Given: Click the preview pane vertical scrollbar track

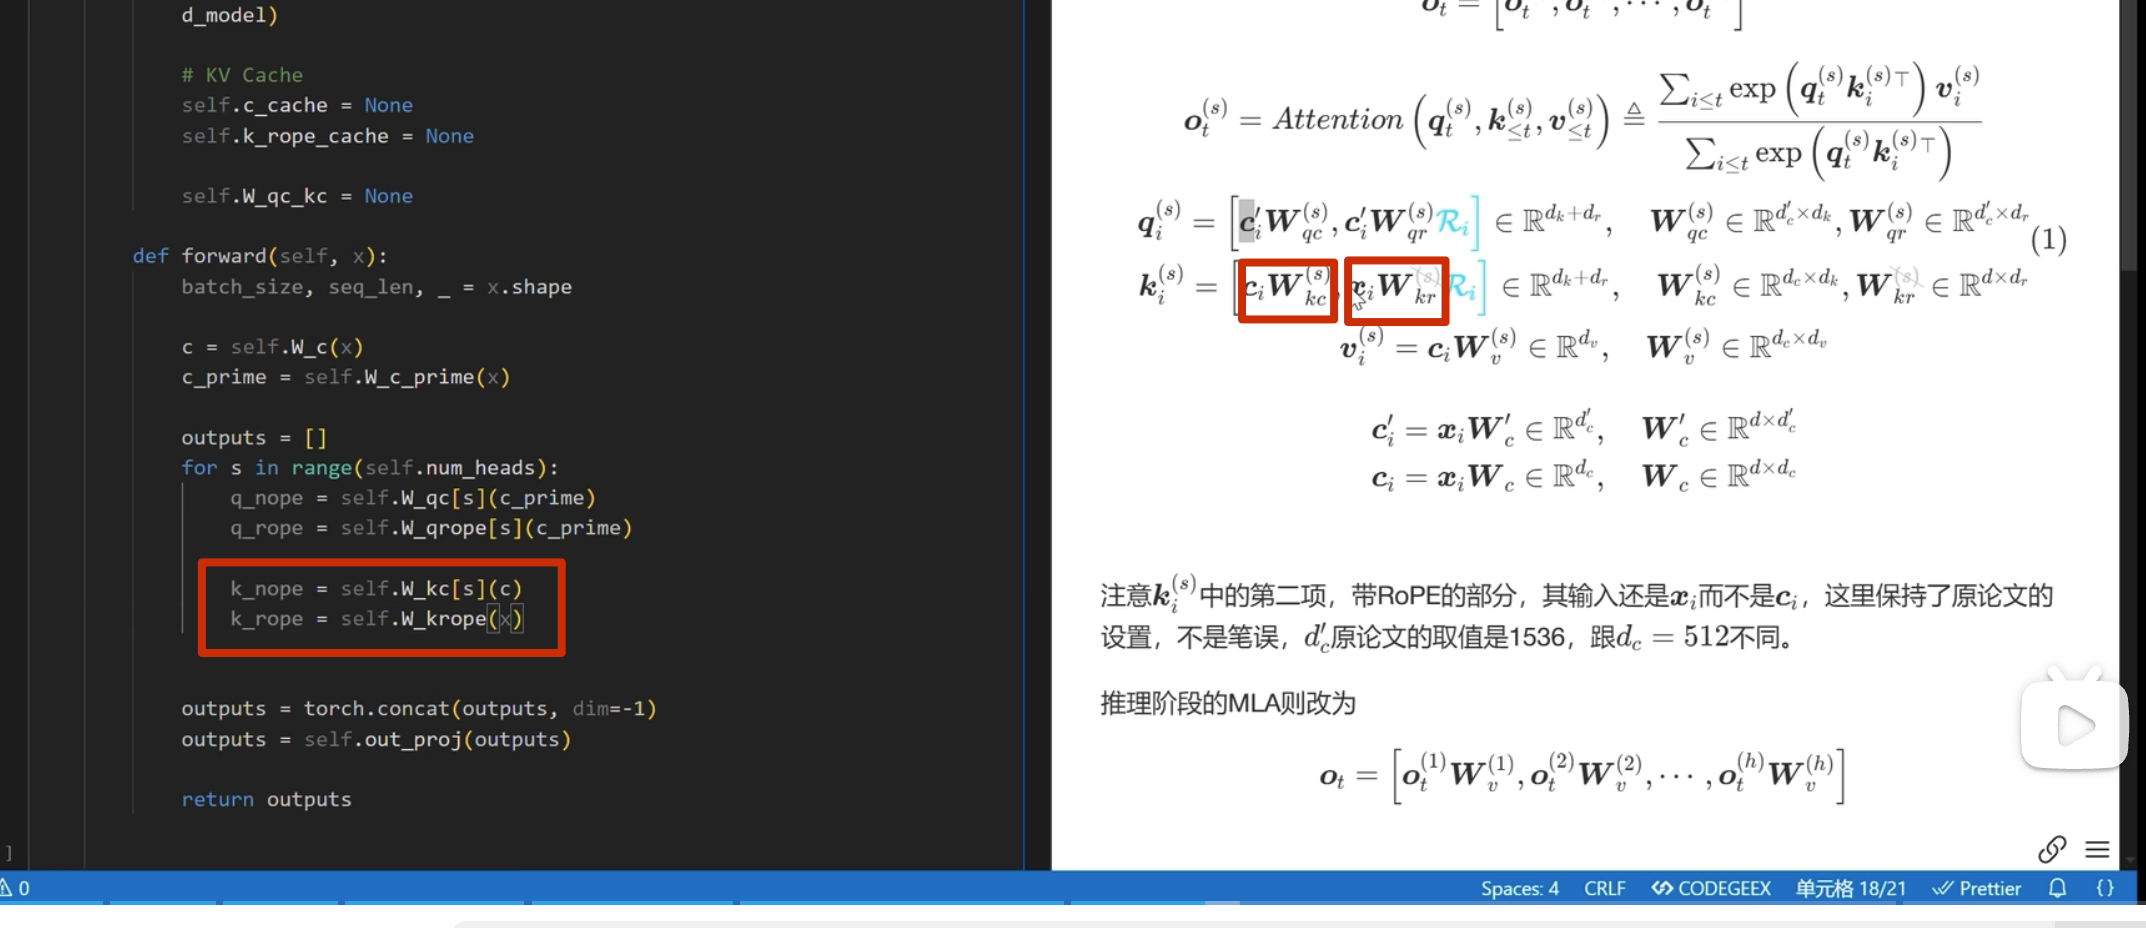Looking at the screenshot, I should [x=2131, y=500].
